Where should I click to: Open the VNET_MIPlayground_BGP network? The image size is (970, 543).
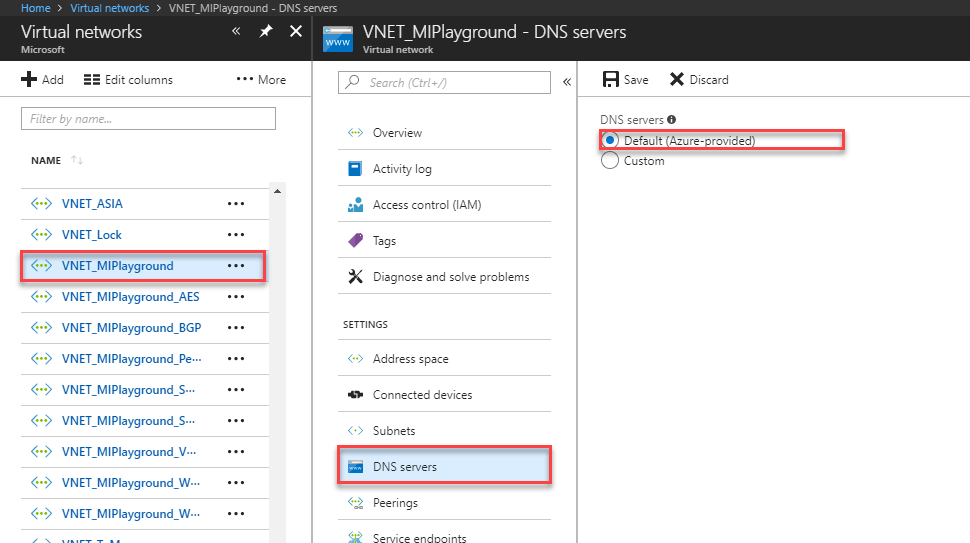131,328
